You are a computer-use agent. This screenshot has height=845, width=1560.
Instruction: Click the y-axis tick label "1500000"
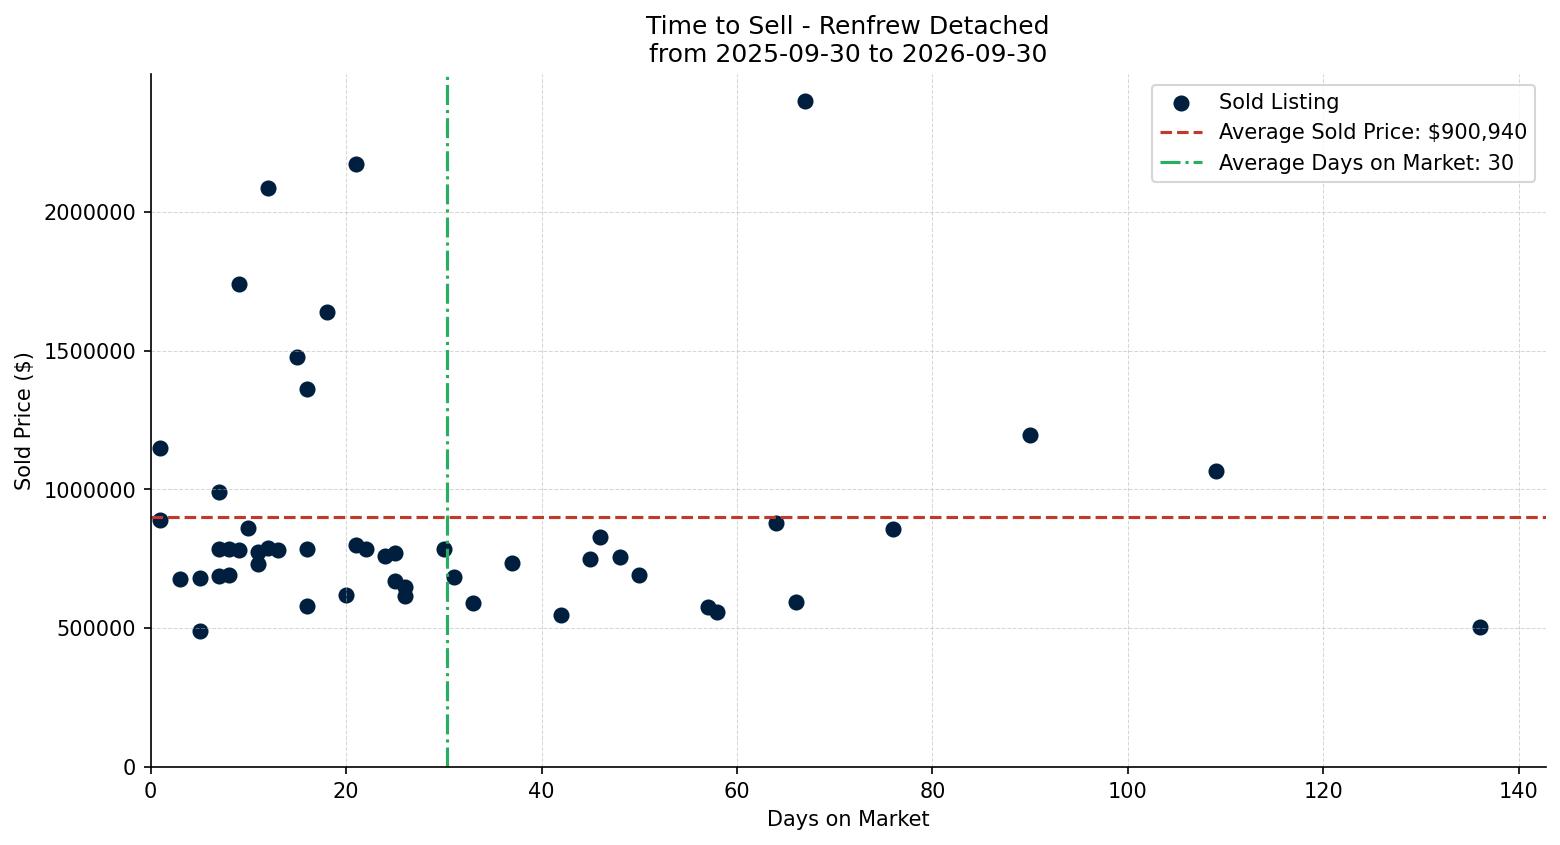[x=91, y=352]
